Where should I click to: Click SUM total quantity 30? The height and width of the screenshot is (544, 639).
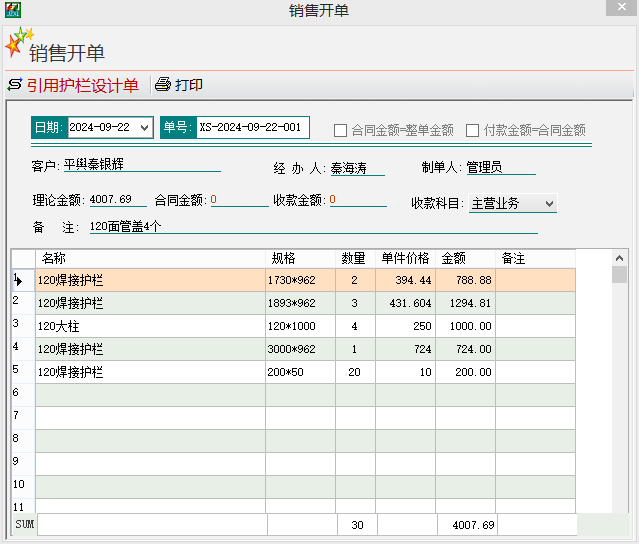pos(357,525)
